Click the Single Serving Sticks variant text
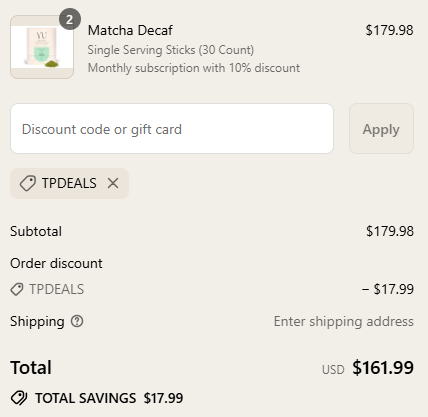This screenshot has height=417, width=428. tap(171, 50)
